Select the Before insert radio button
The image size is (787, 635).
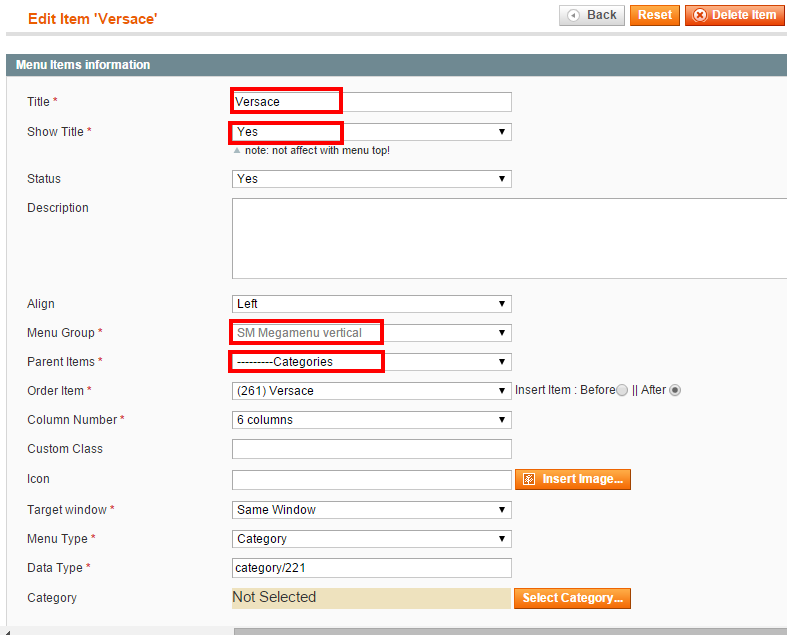pyautogui.click(x=622, y=391)
